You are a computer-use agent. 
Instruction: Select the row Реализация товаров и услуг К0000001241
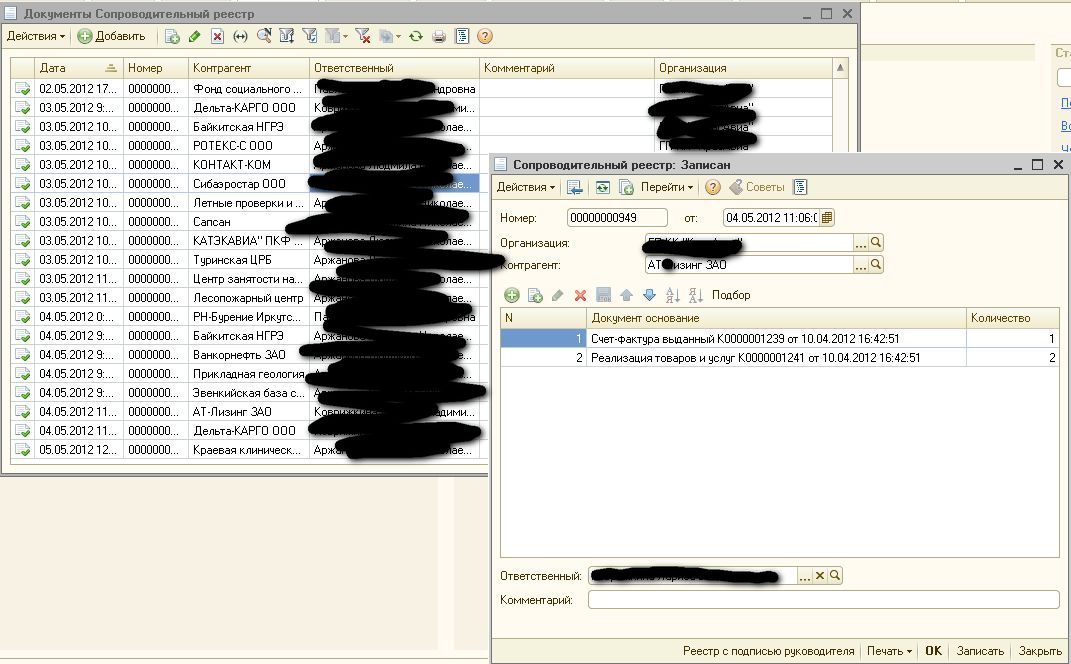[780, 358]
